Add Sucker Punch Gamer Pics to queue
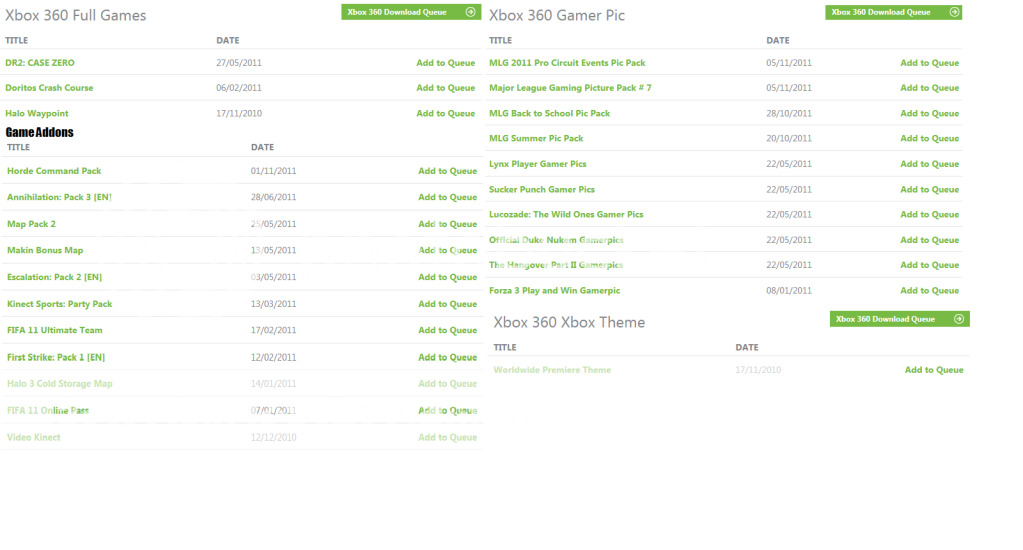 tap(929, 189)
